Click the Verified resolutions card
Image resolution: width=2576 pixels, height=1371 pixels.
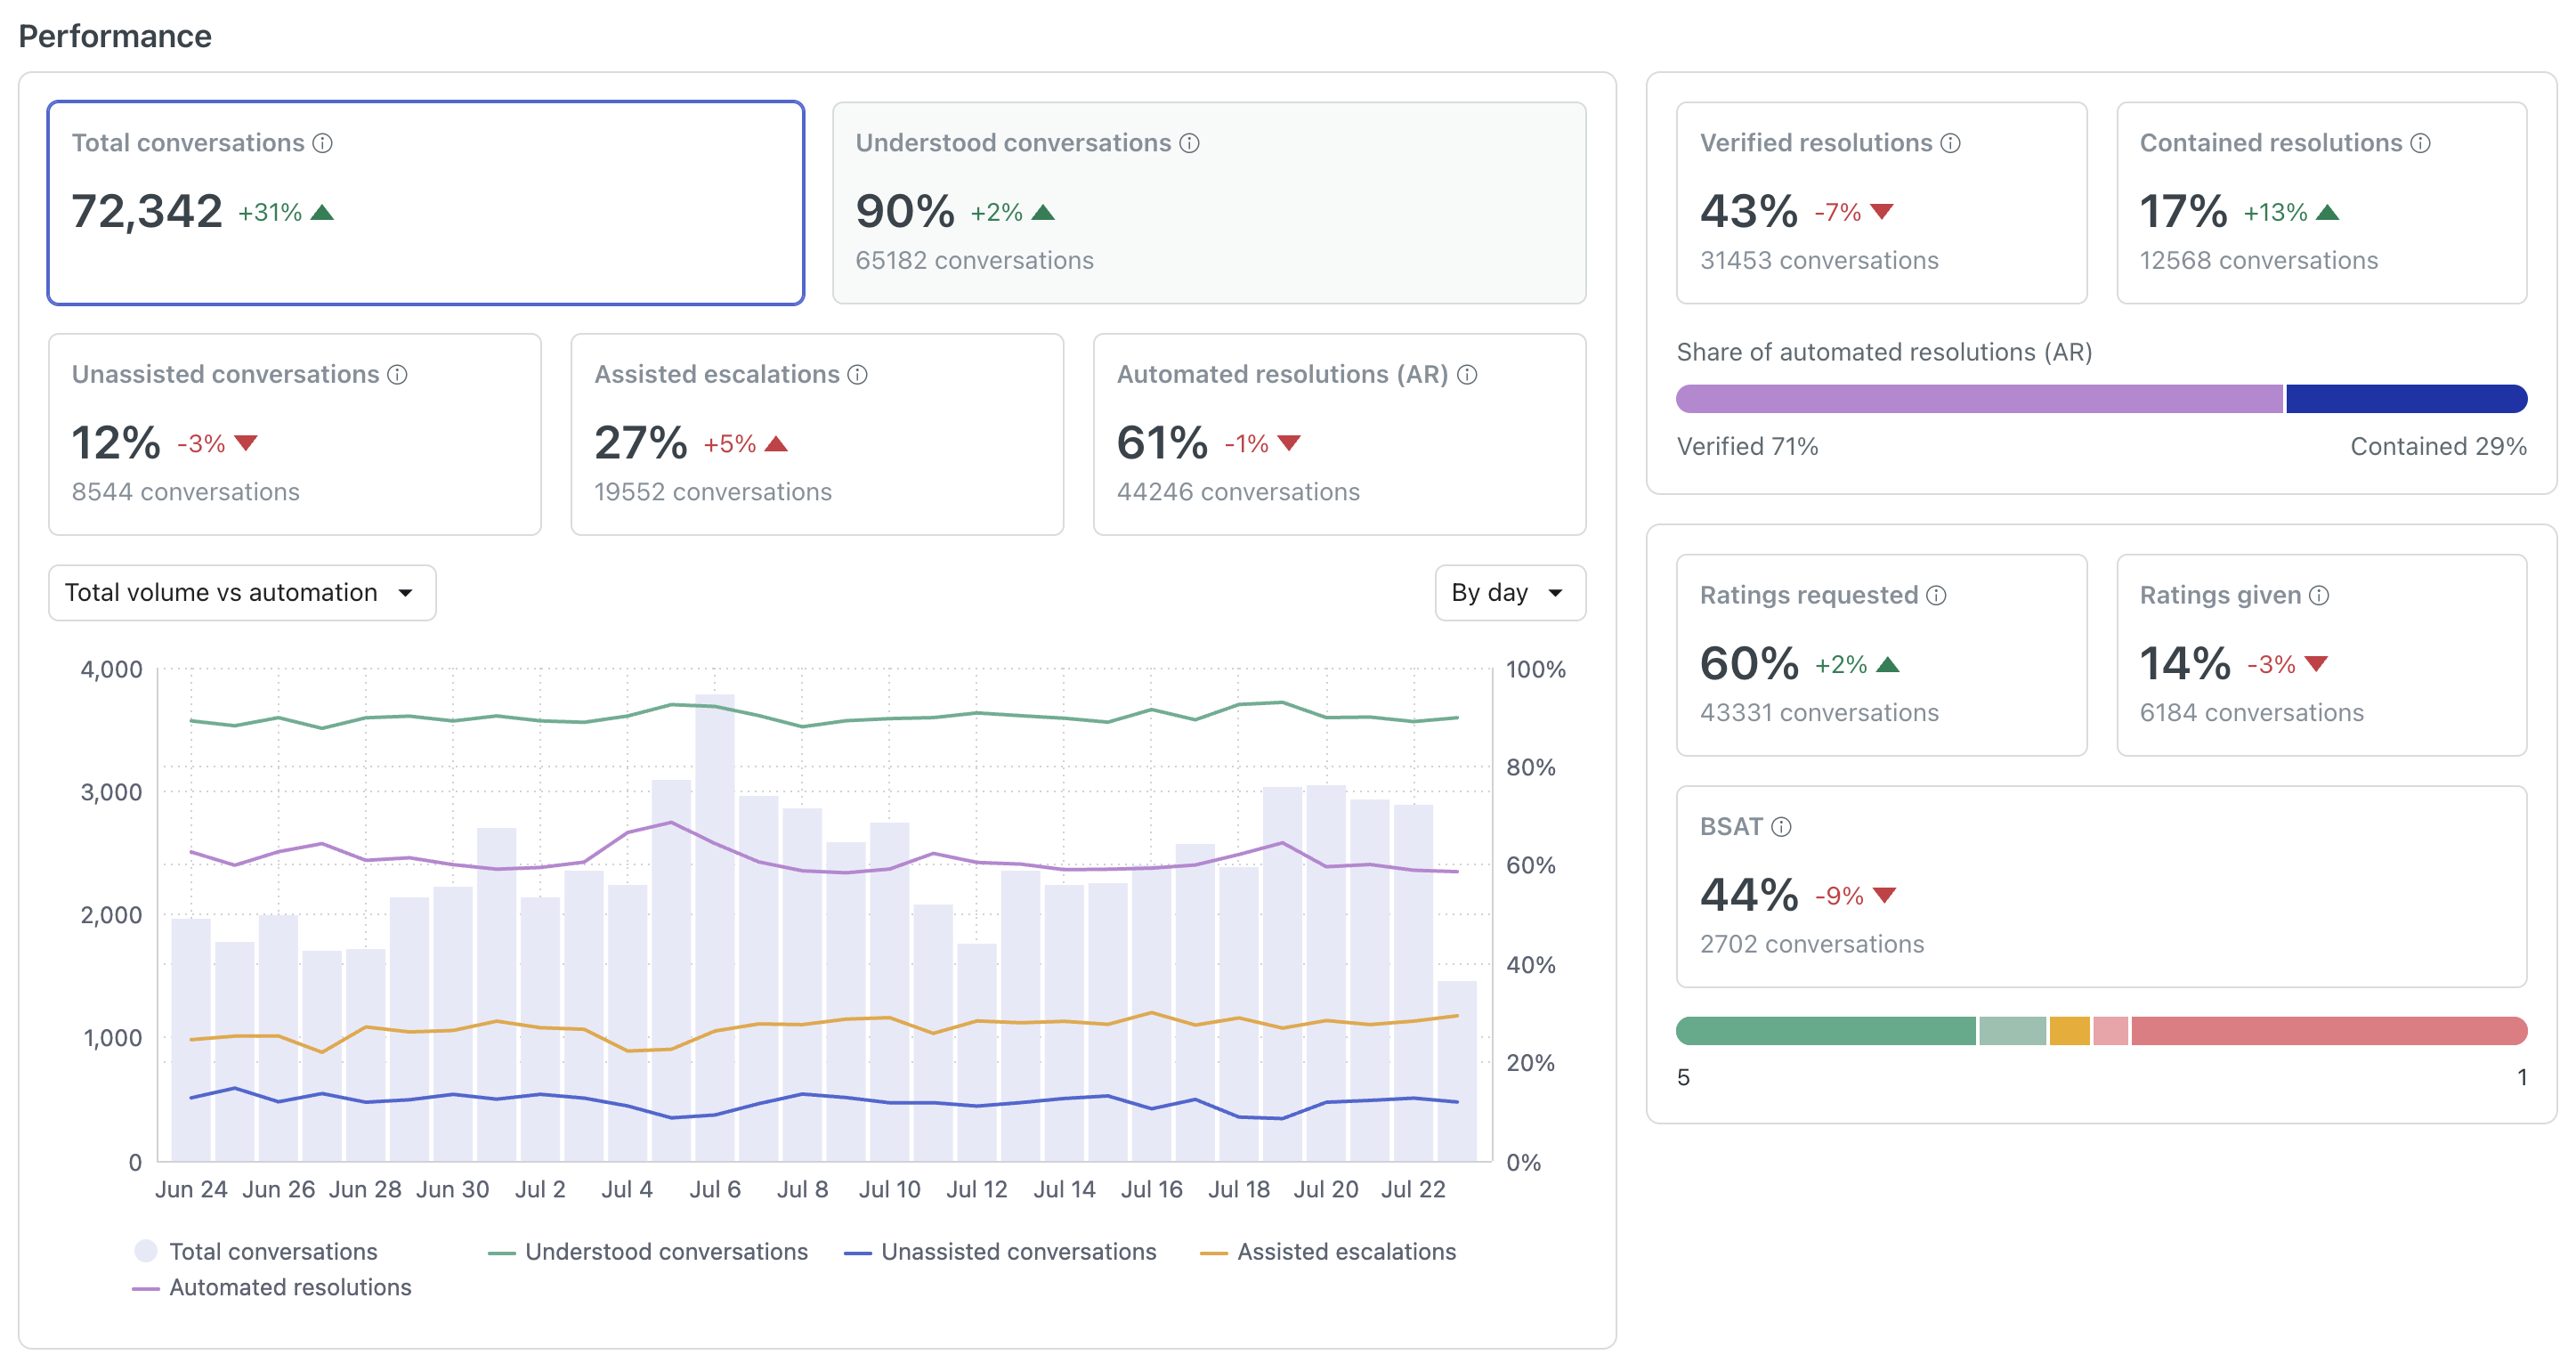(x=1881, y=203)
